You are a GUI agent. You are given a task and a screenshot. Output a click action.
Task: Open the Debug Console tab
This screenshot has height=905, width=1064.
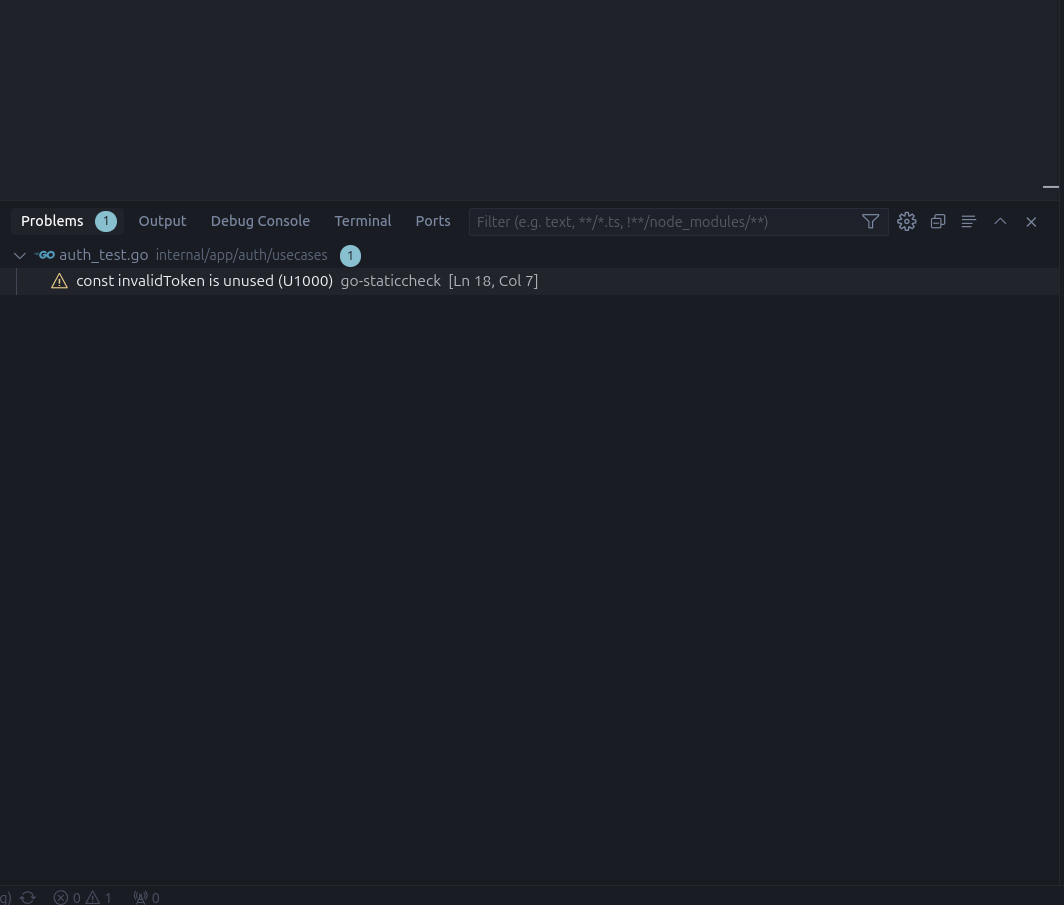pyautogui.click(x=260, y=221)
